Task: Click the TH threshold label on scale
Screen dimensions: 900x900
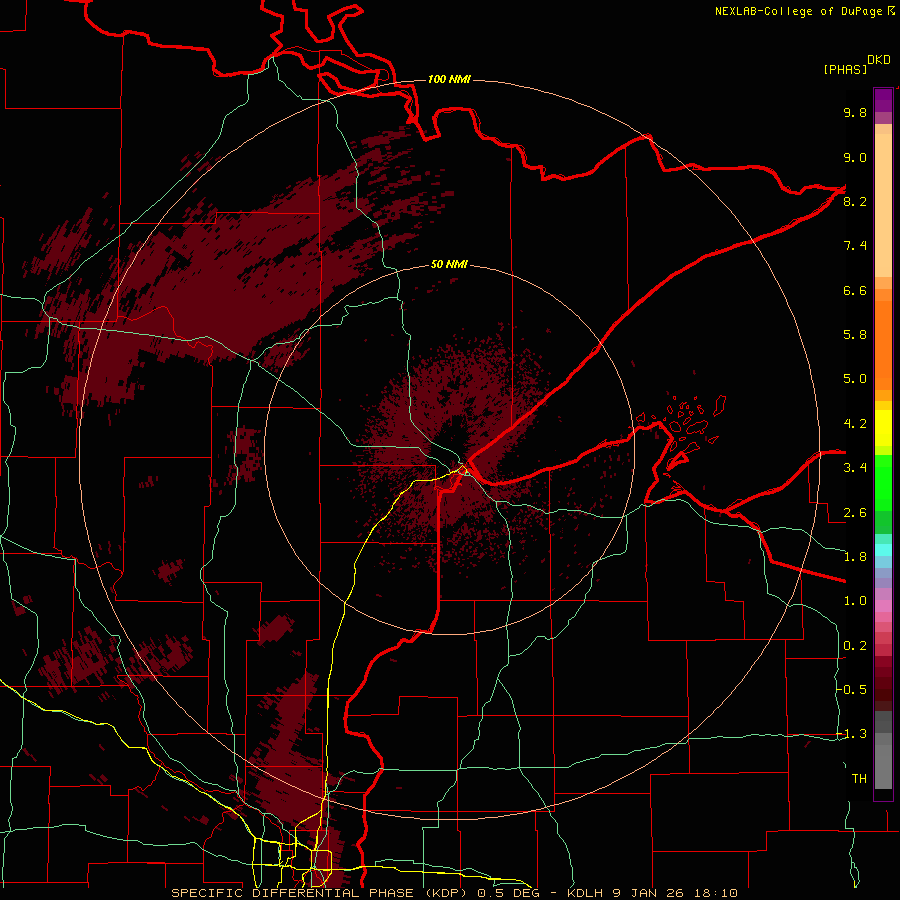Action: coord(859,779)
